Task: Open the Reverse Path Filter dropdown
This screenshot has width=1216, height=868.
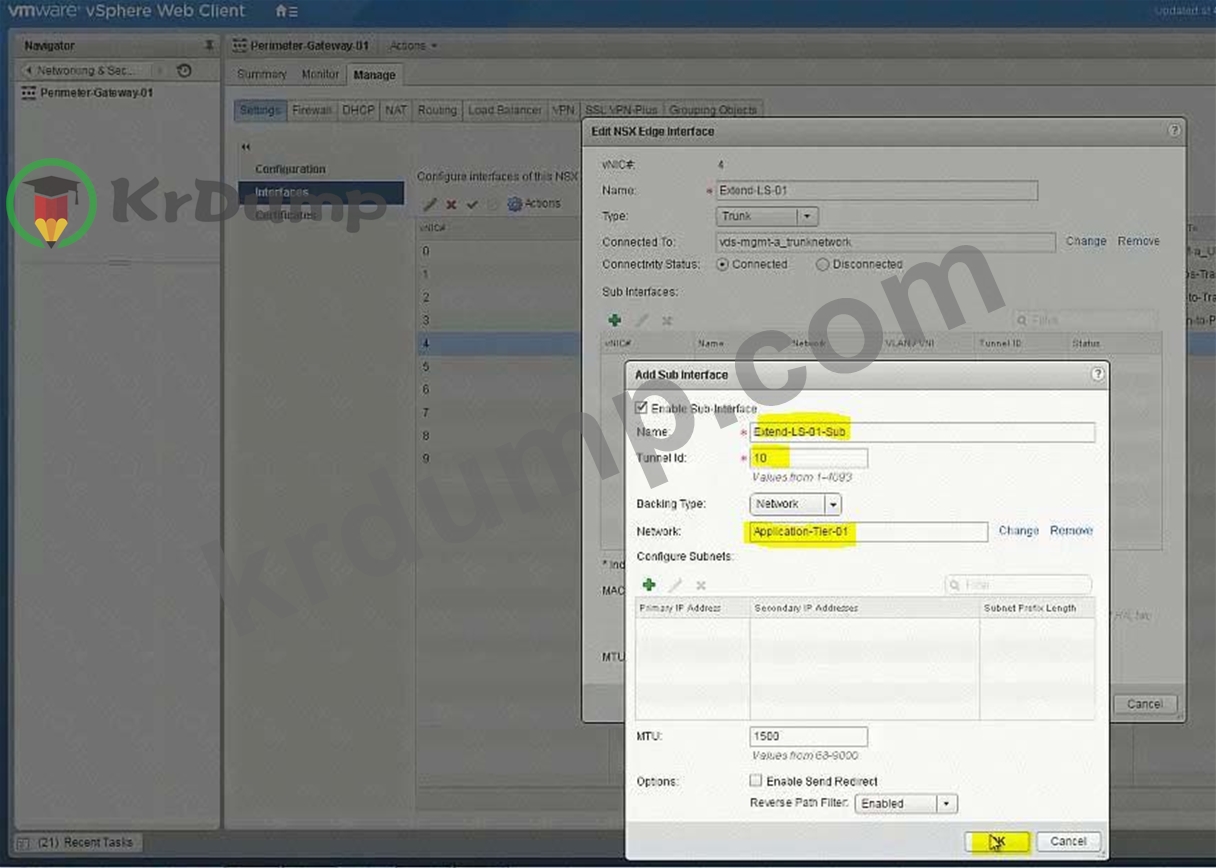Action: coord(906,803)
